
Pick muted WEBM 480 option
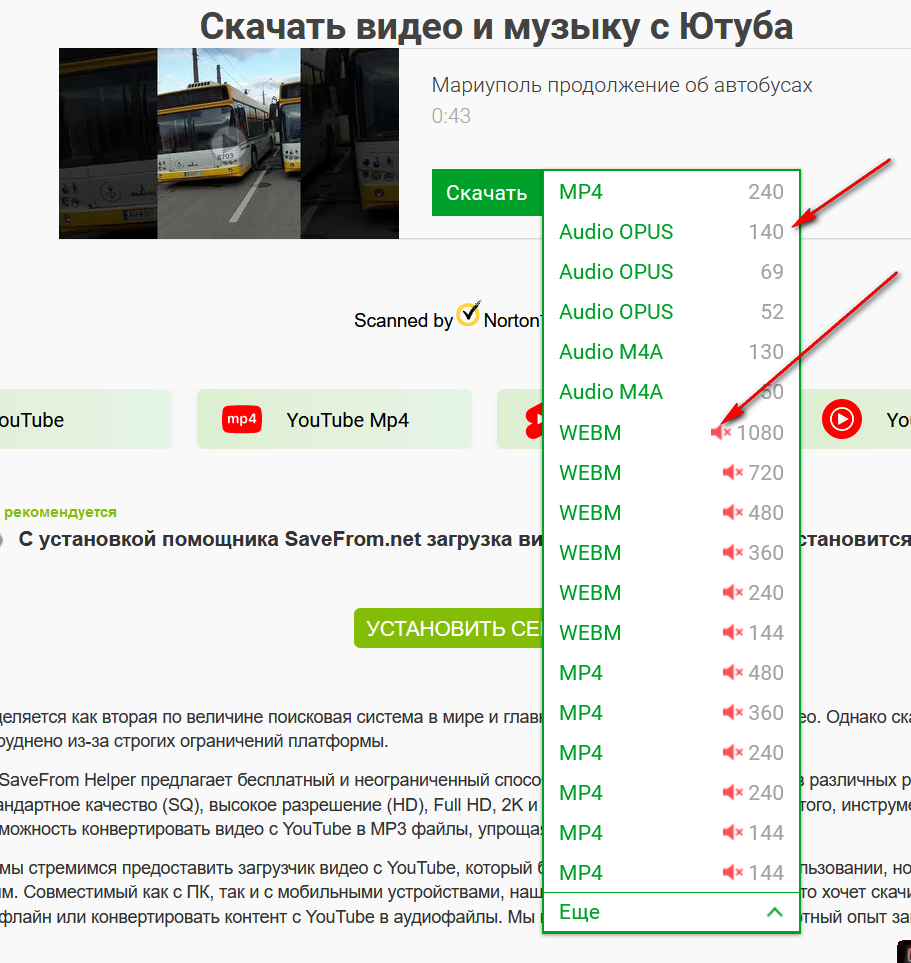pos(671,512)
